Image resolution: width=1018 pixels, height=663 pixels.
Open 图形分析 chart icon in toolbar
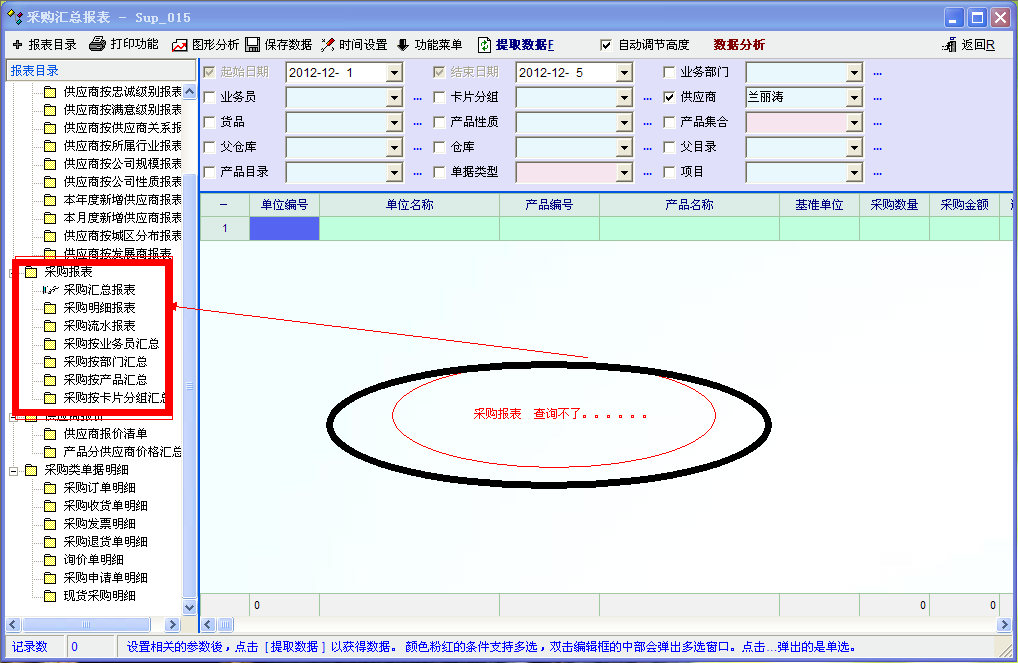click(x=180, y=45)
